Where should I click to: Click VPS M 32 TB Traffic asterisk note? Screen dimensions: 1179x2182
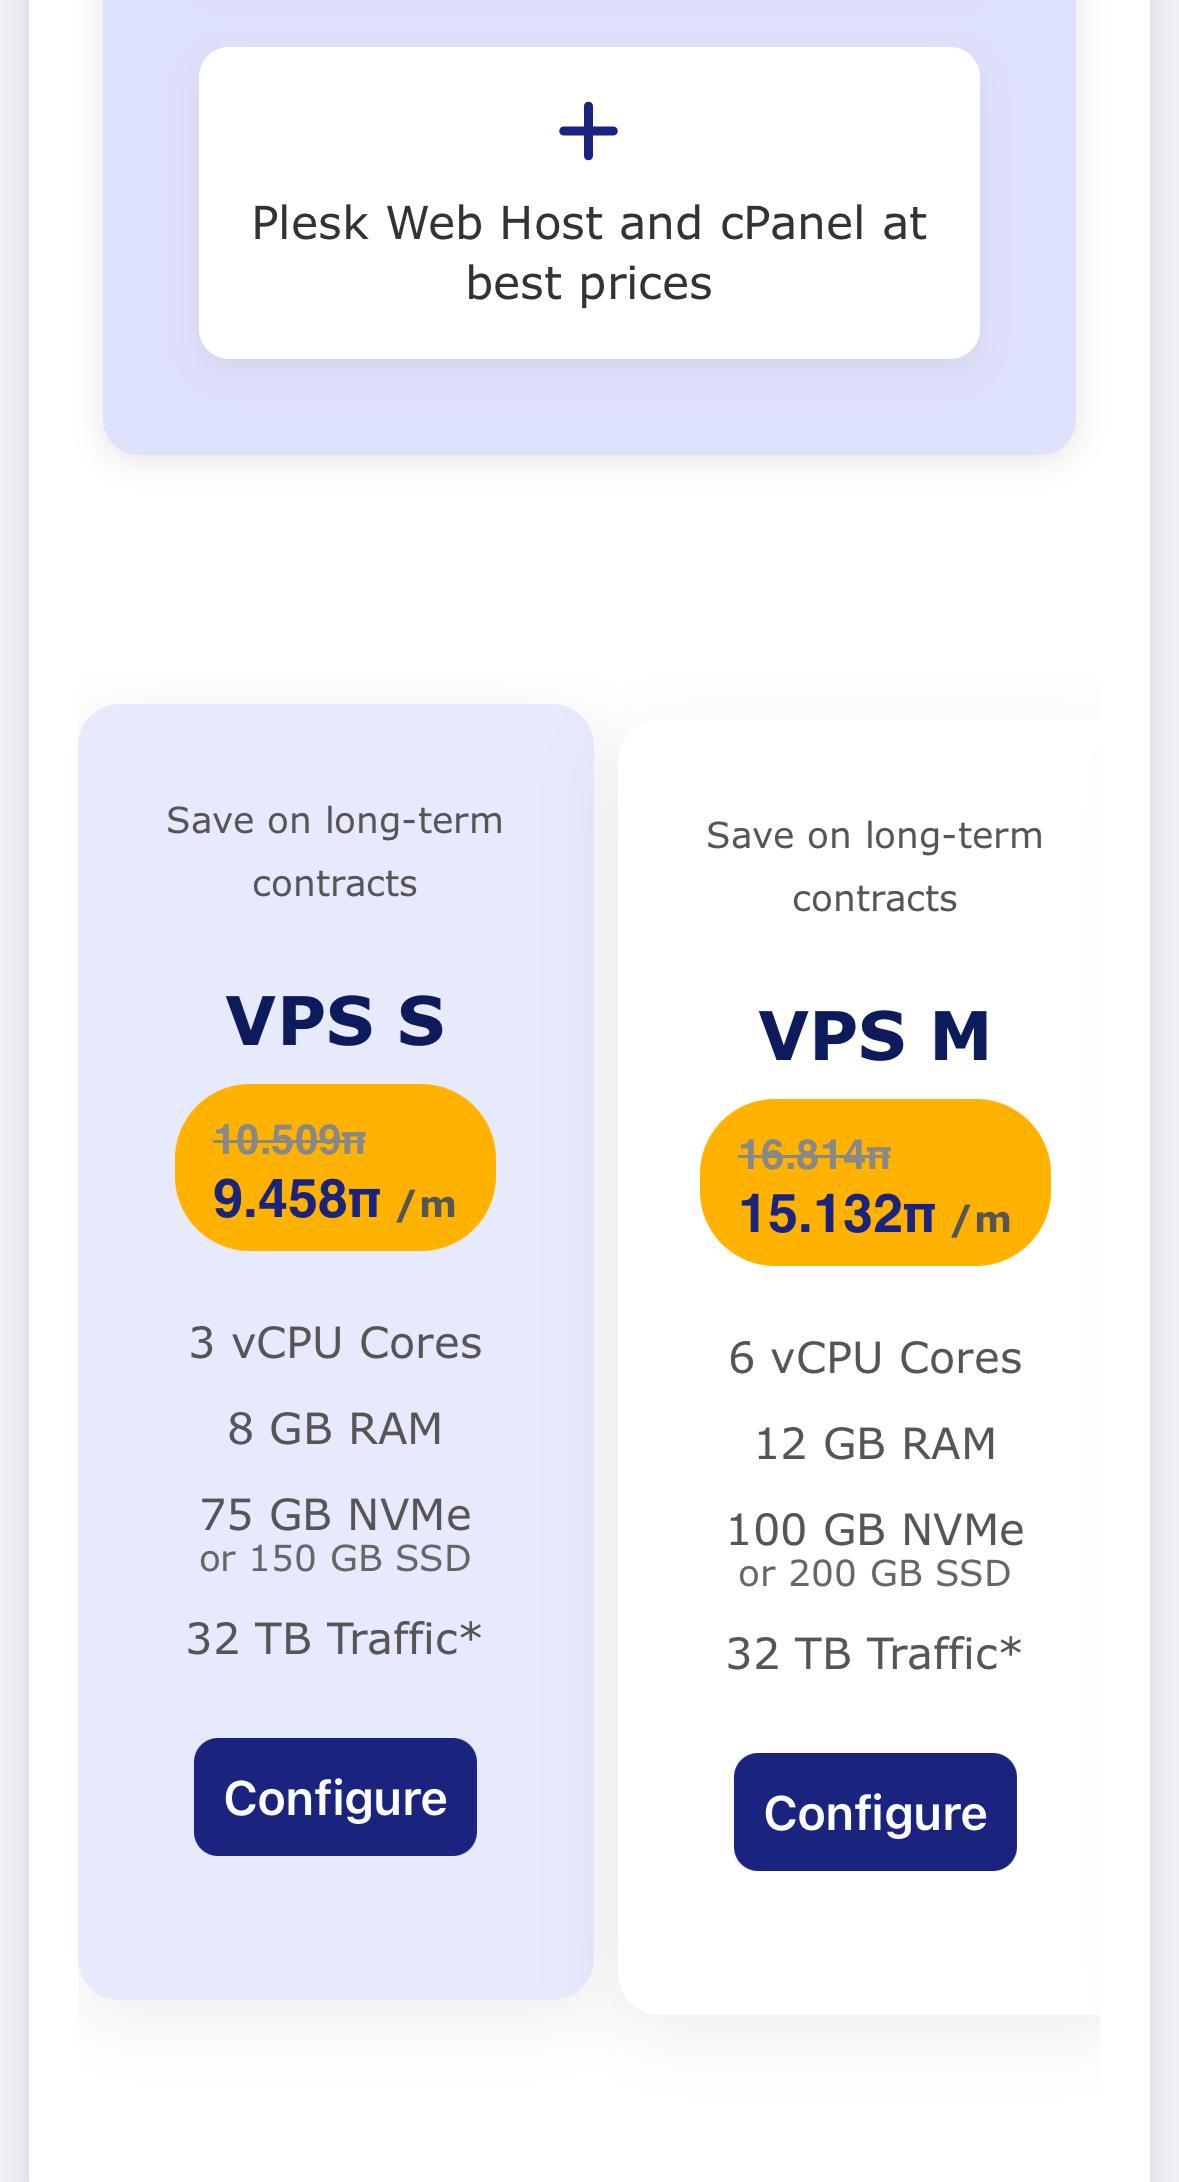tap(875, 1654)
